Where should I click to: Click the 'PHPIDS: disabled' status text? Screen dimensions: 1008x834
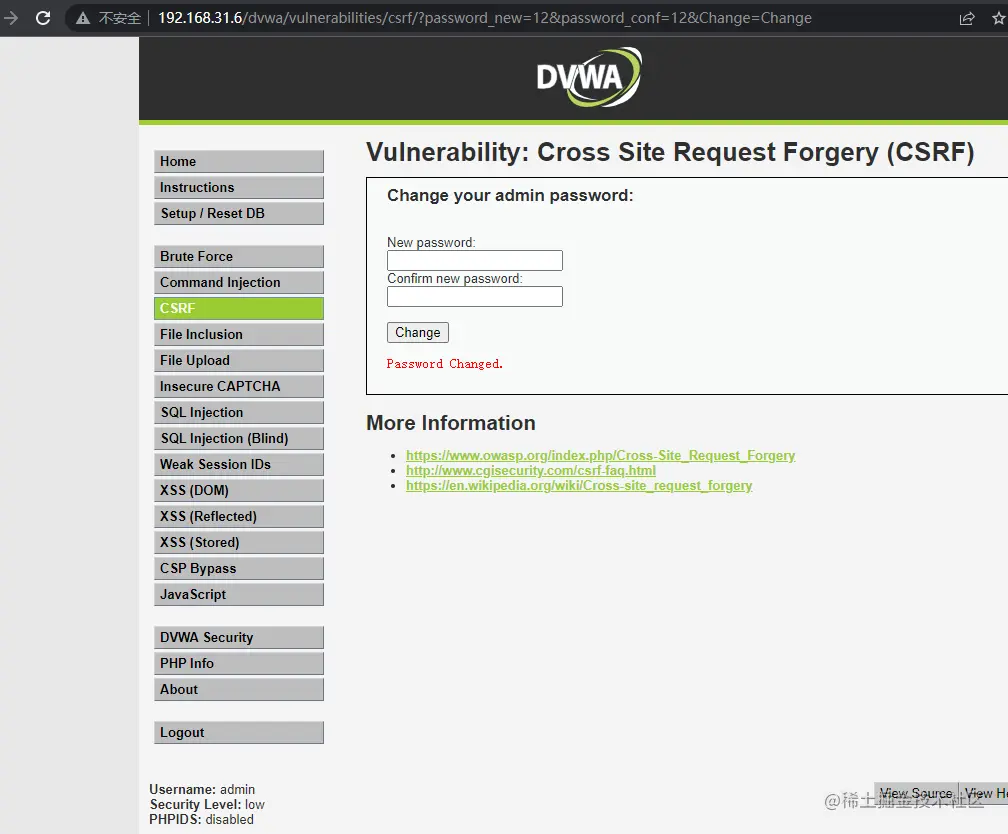pos(201,819)
